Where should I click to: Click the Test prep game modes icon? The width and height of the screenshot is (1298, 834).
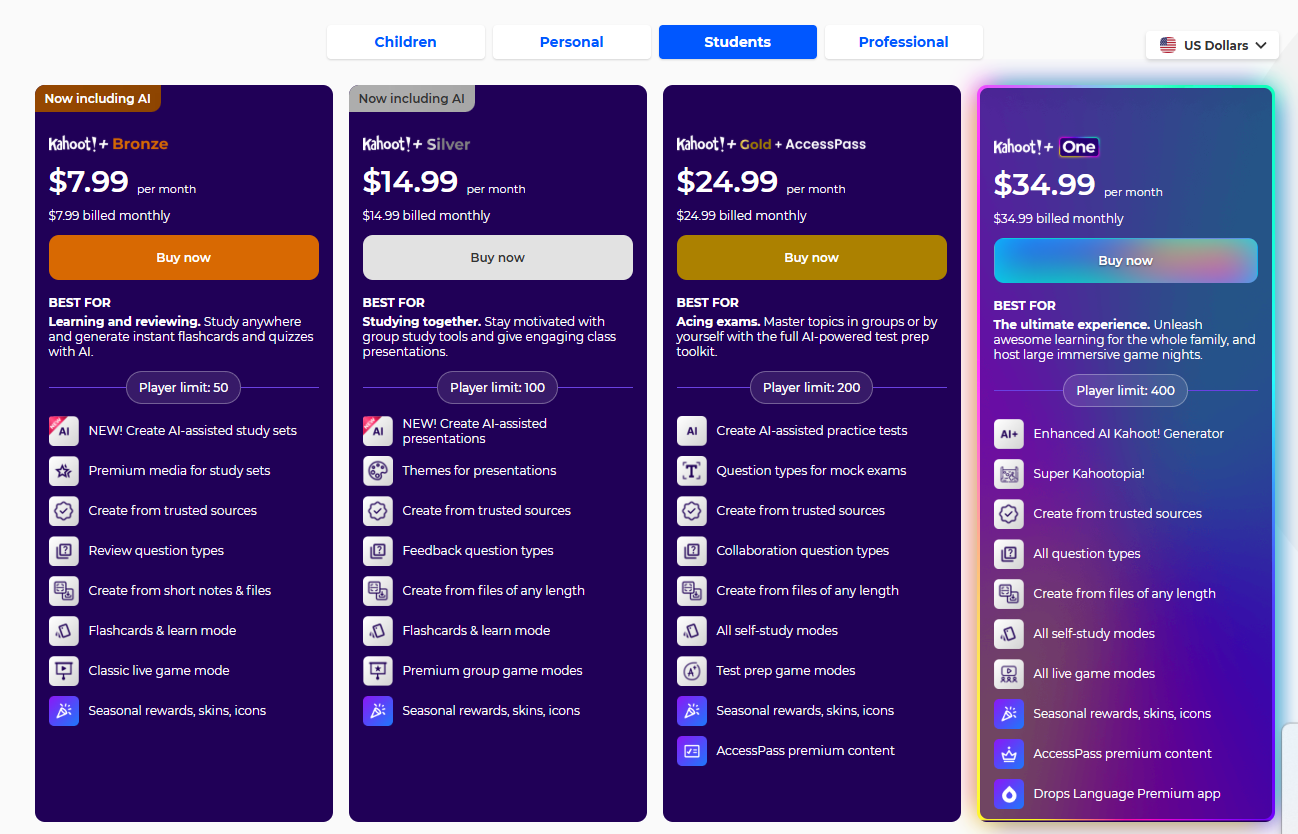point(692,671)
